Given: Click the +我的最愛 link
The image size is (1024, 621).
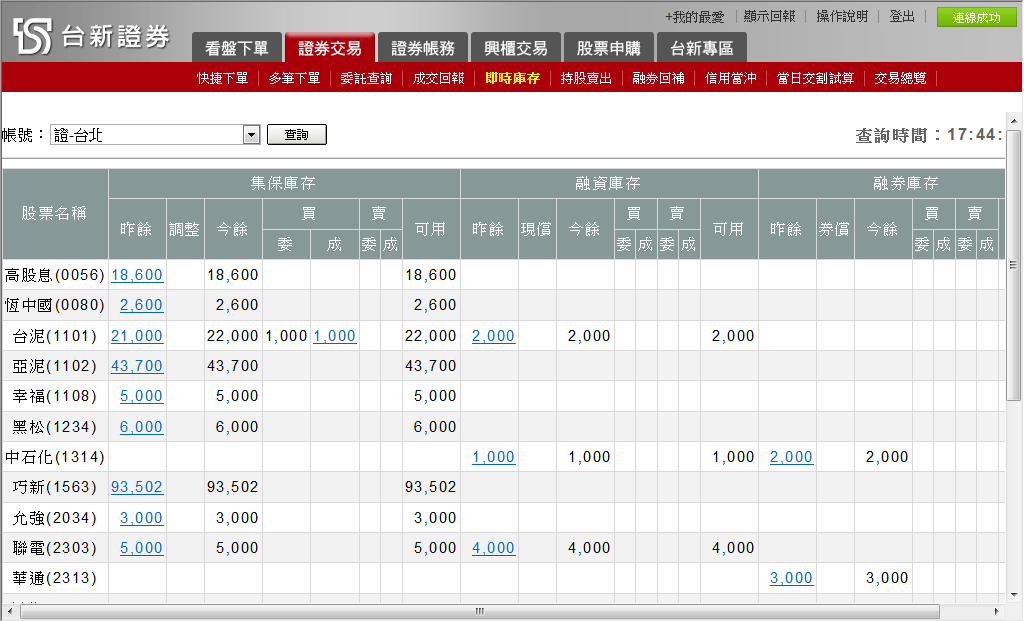Looking at the screenshot, I should point(694,17).
